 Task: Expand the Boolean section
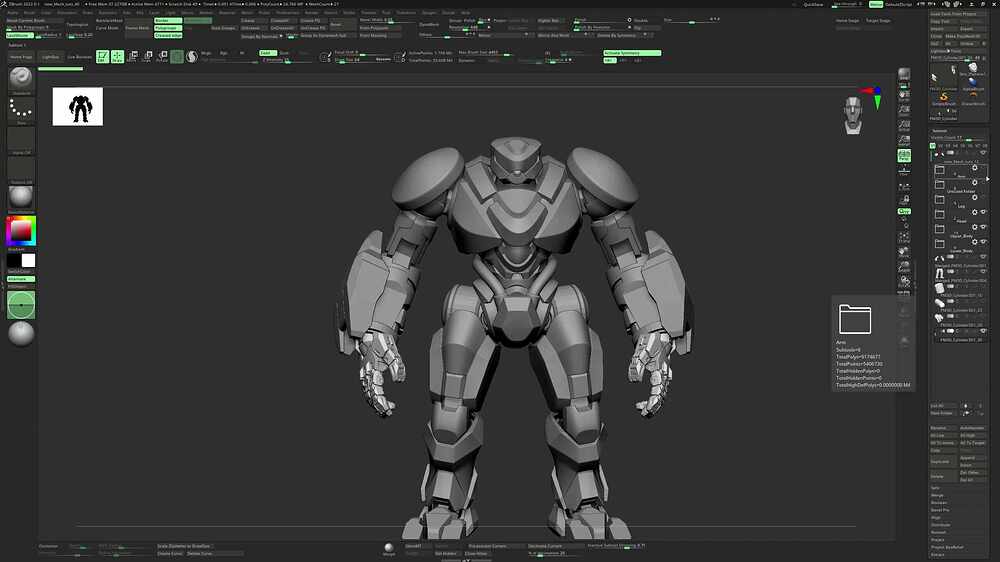[x=938, y=503]
